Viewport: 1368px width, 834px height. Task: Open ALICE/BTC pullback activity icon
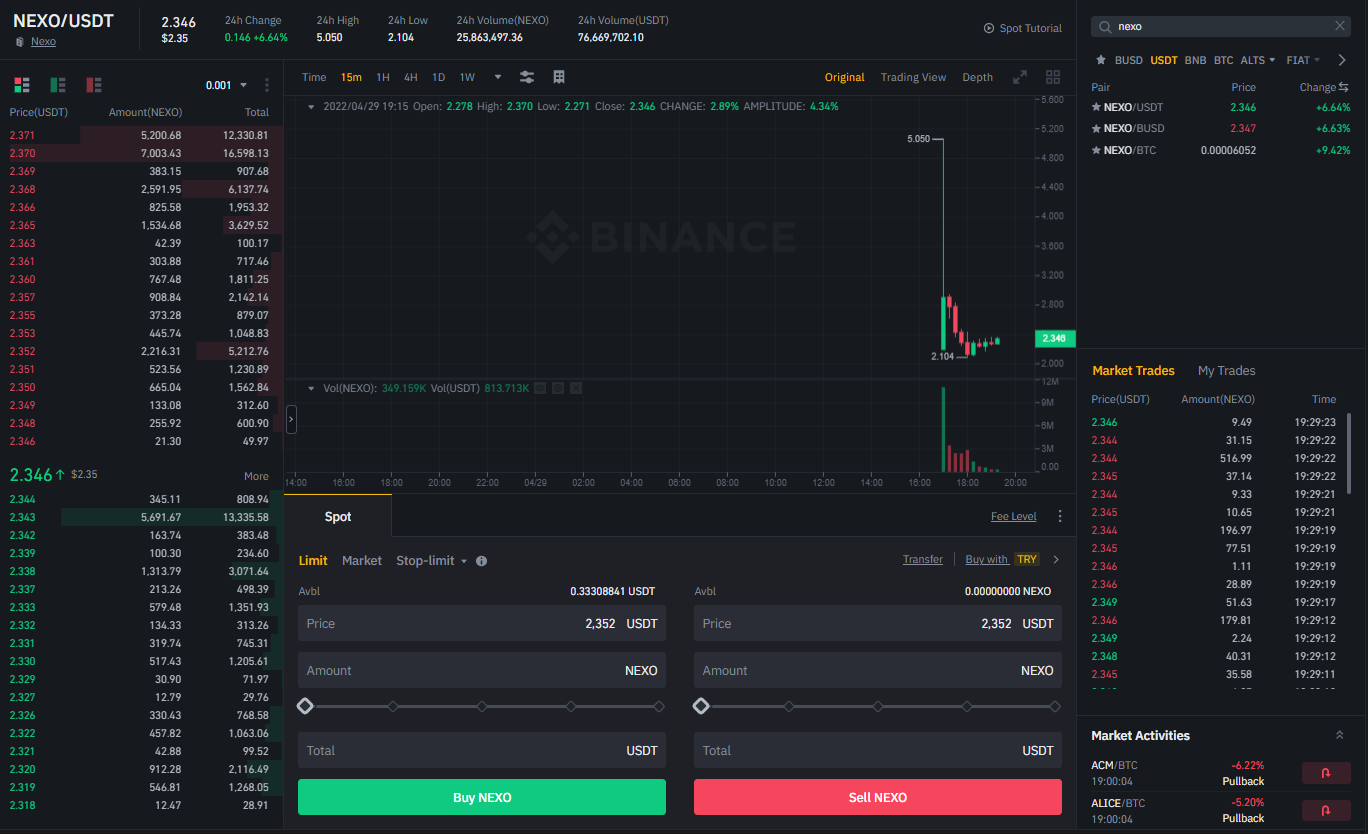point(1326,810)
